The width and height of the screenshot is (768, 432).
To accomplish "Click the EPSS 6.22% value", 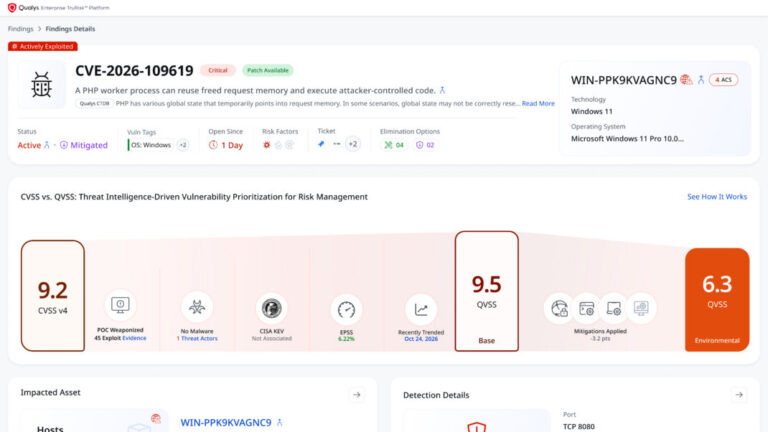I will tap(346, 339).
